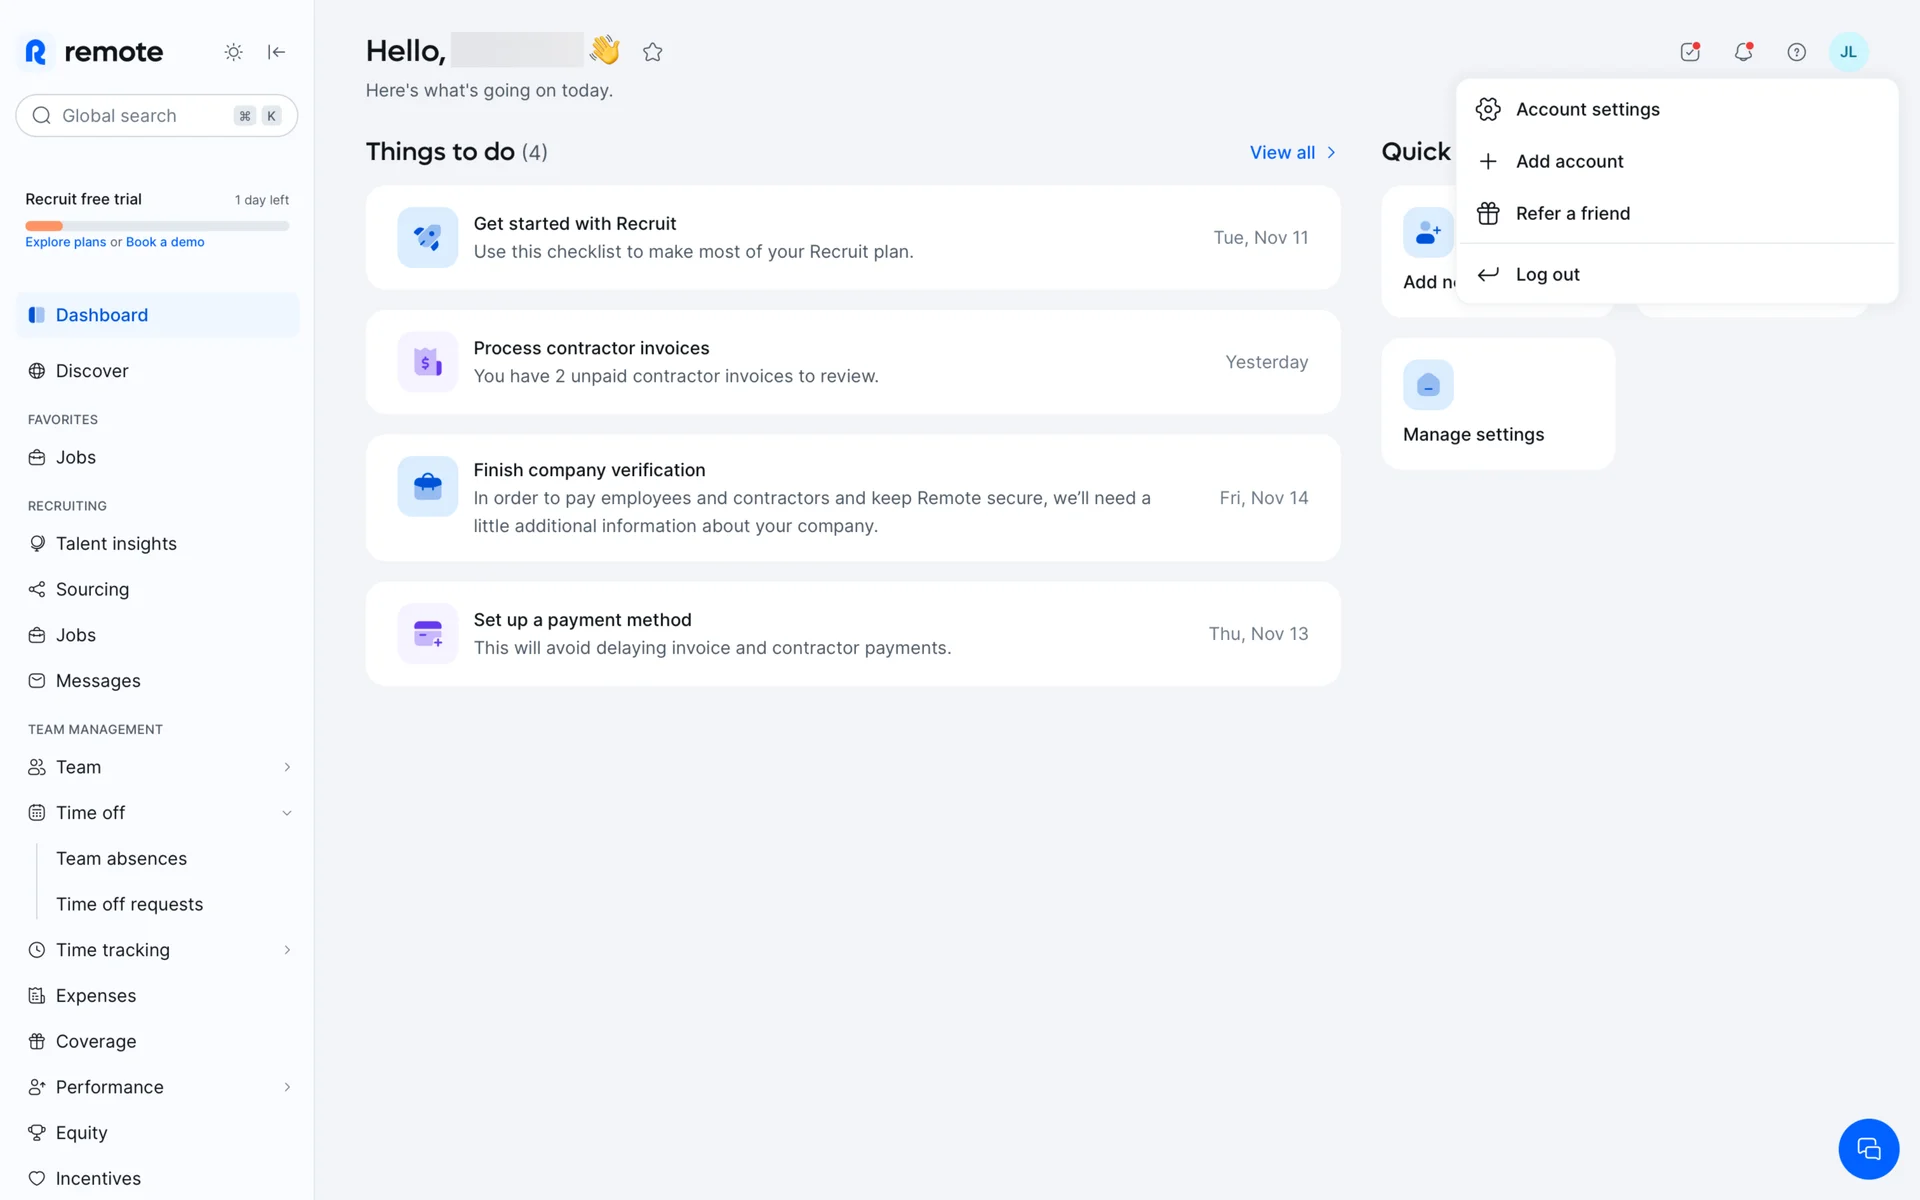Expand the Performance submenu chevron
Screen dimensions: 1920x1200
287,1087
